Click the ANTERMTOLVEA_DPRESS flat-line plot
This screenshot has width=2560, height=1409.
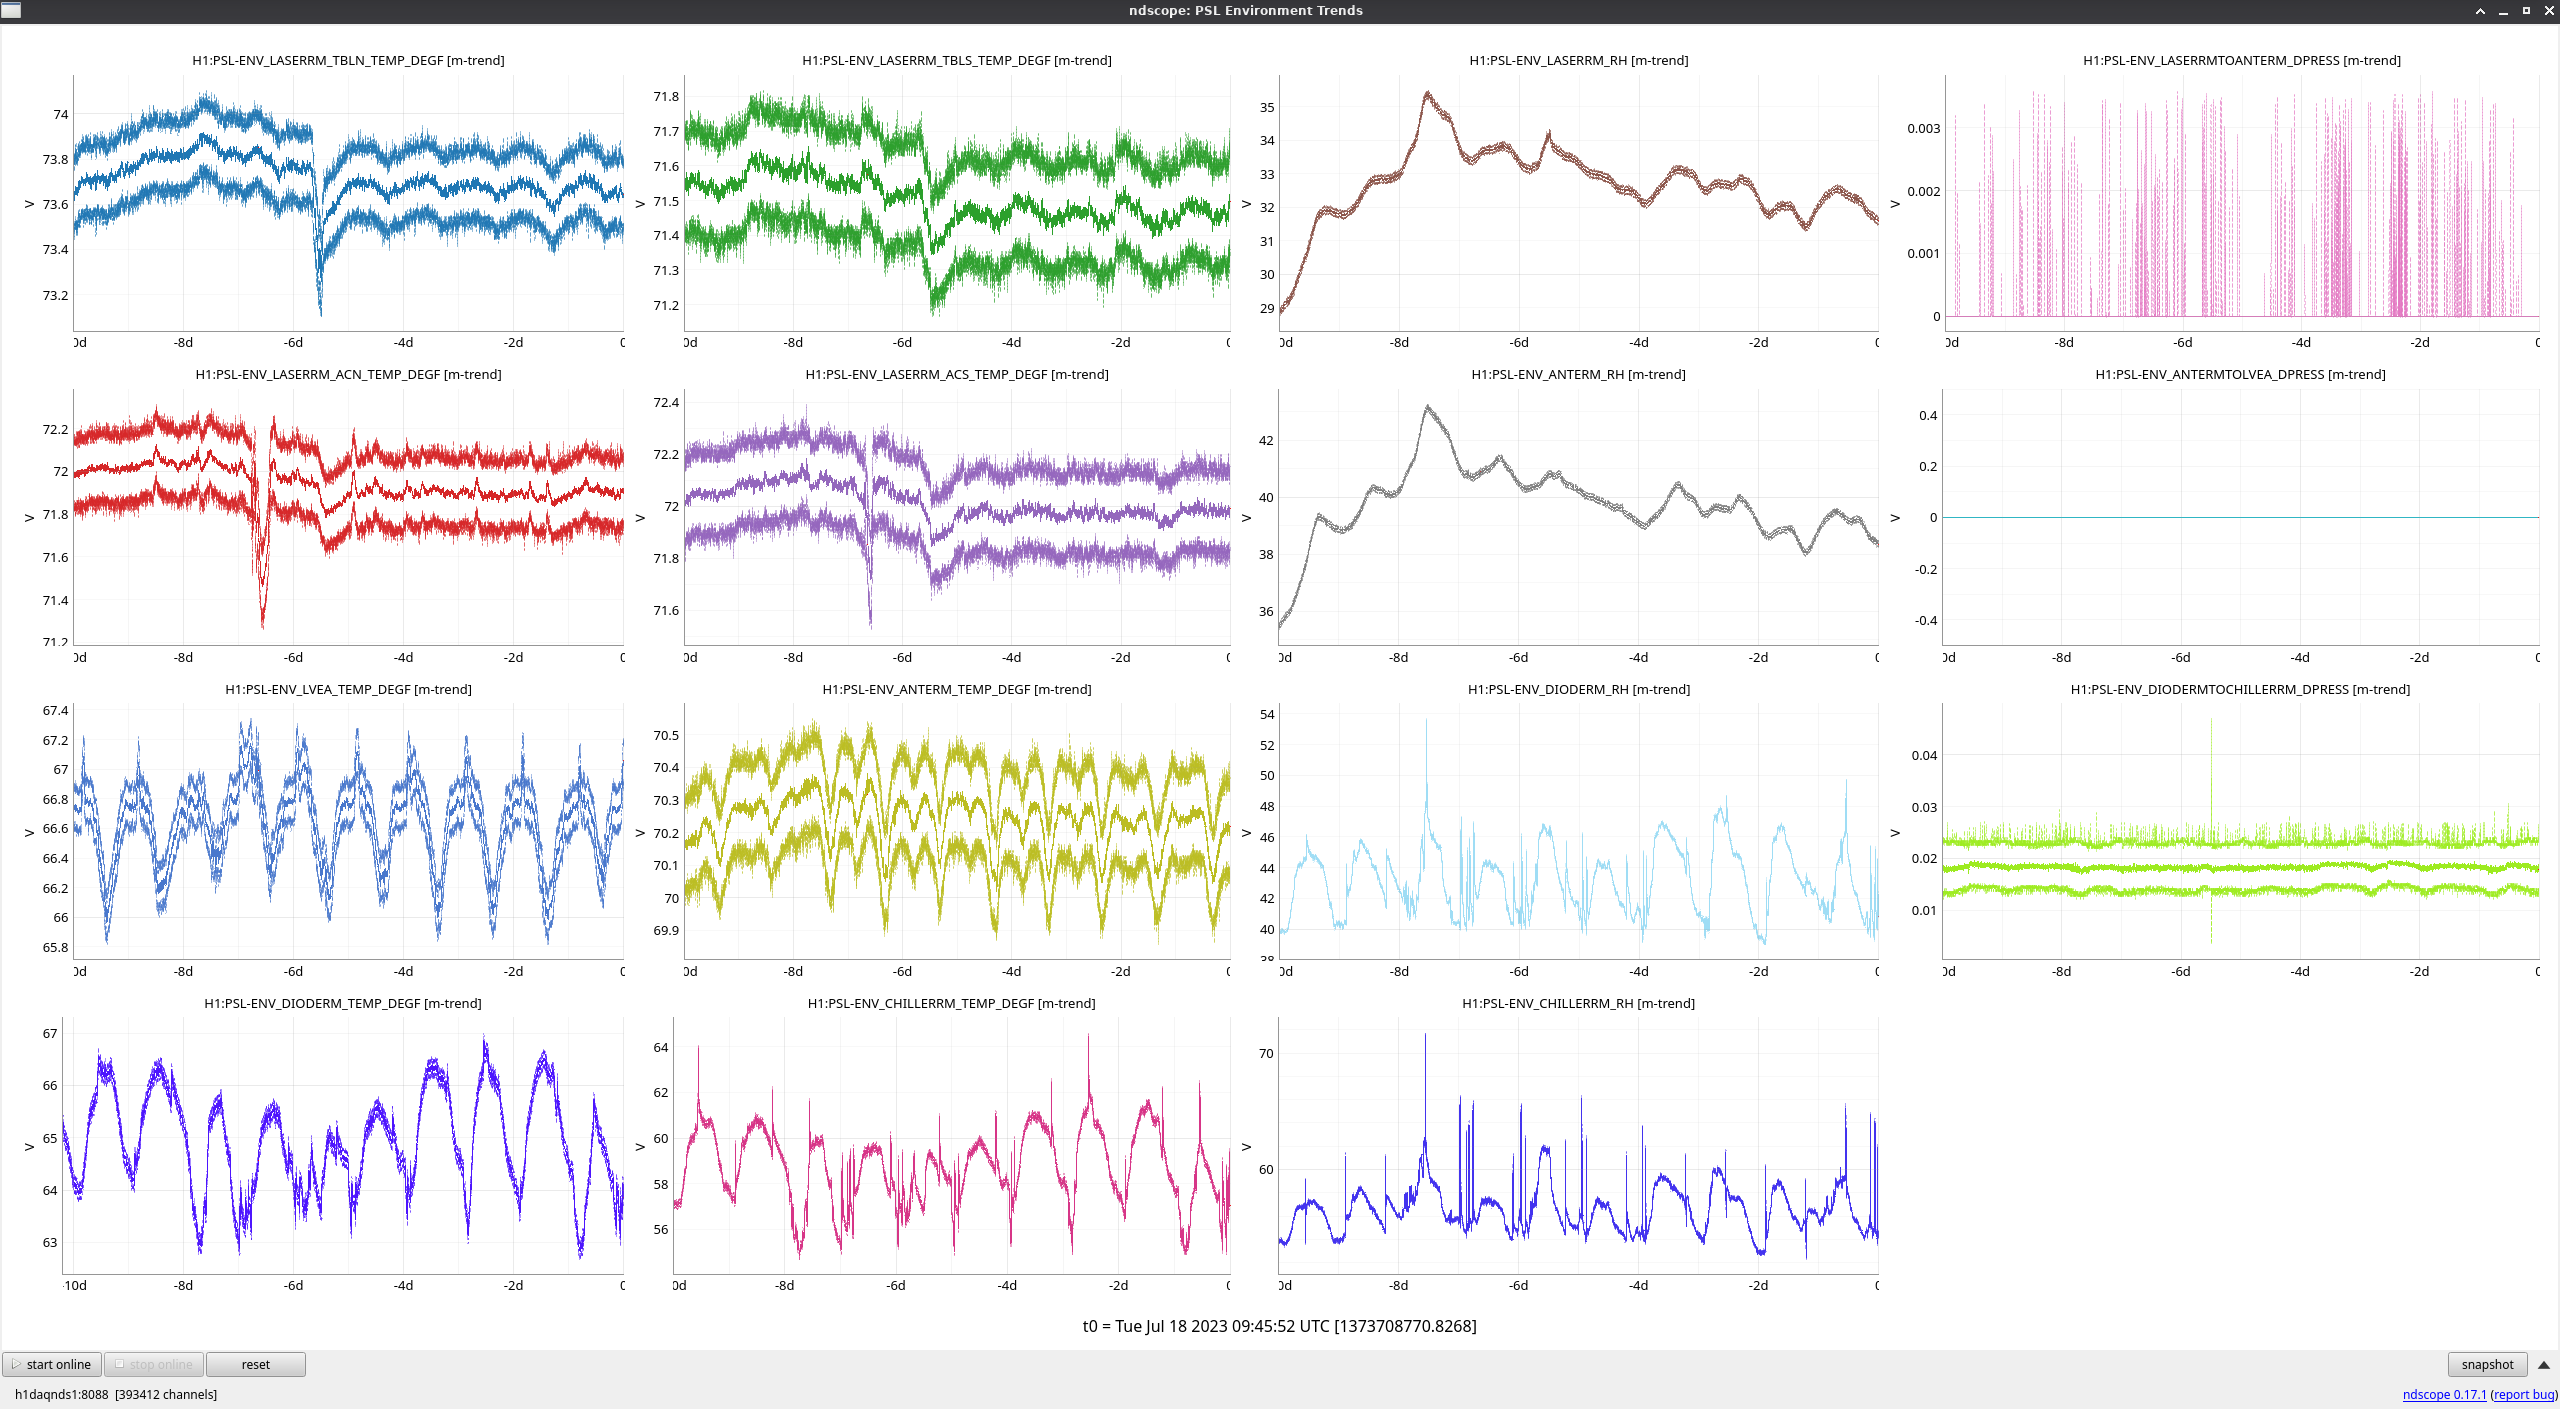coord(2240,517)
